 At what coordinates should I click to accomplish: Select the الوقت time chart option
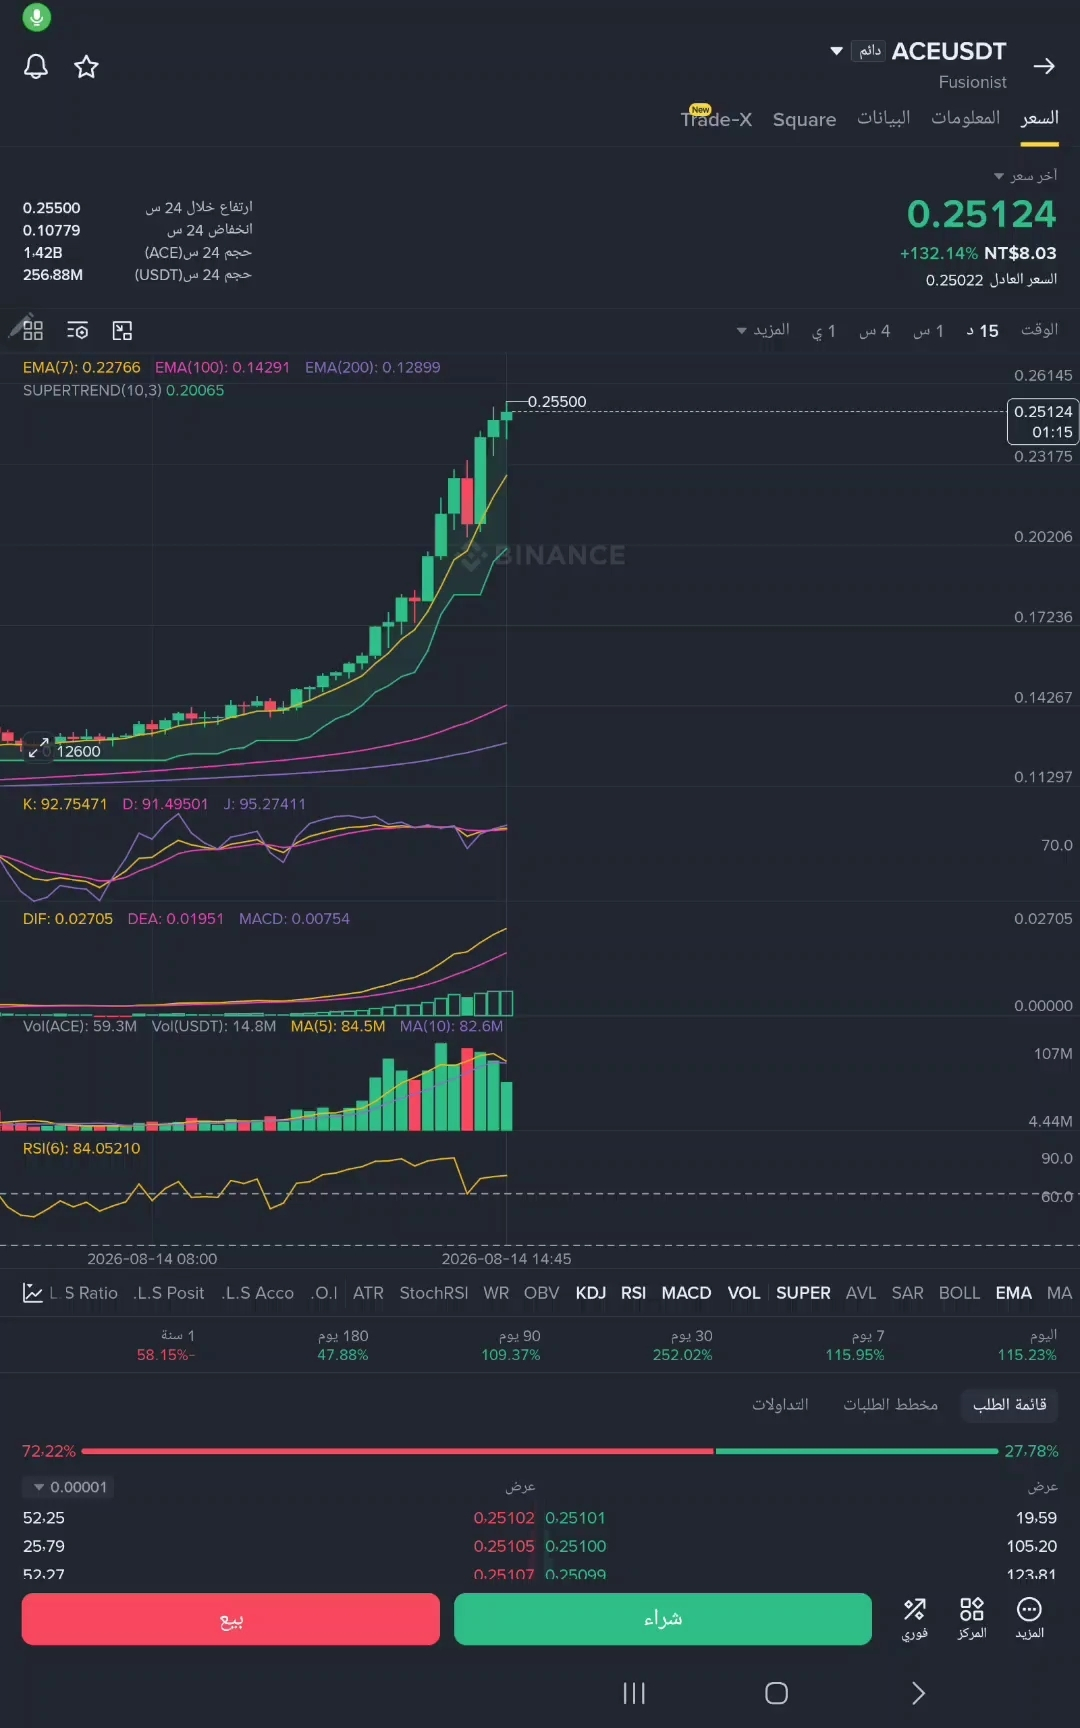(x=1039, y=330)
